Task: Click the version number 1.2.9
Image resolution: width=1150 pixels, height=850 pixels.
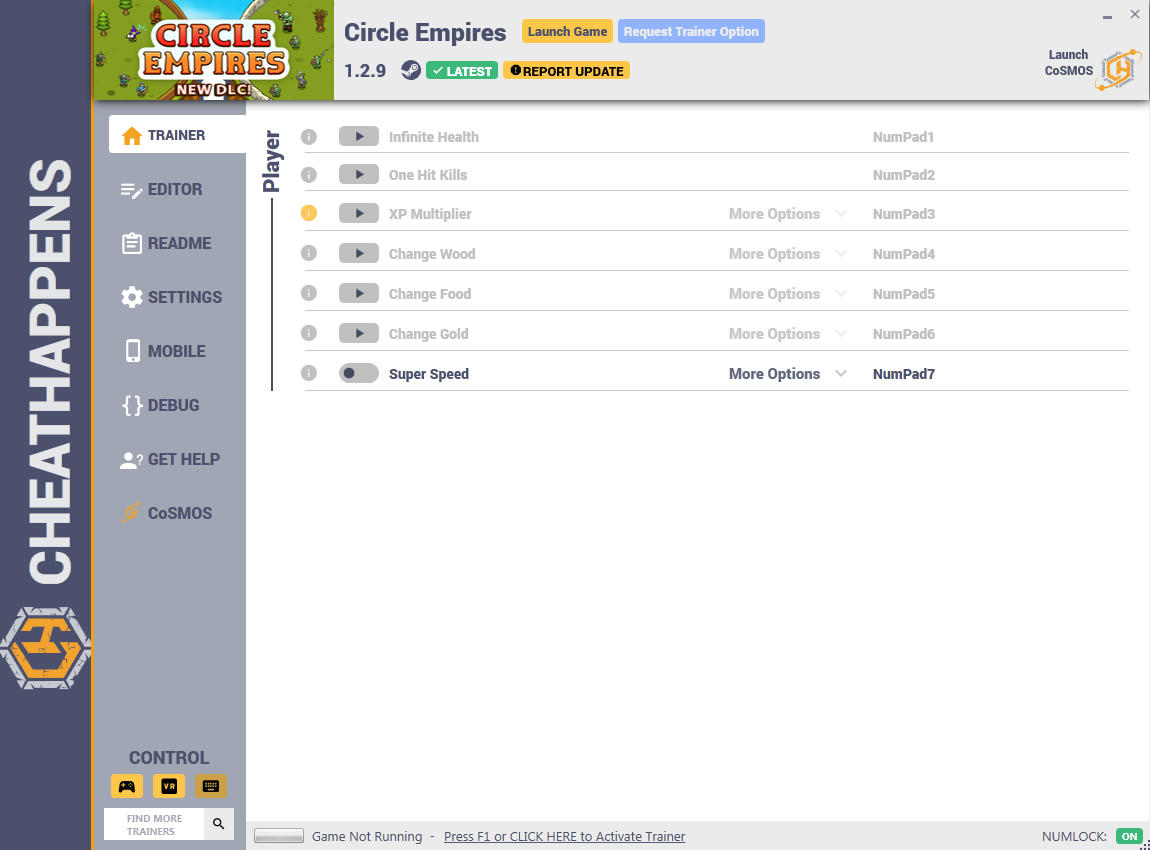Action: tap(365, 70)
